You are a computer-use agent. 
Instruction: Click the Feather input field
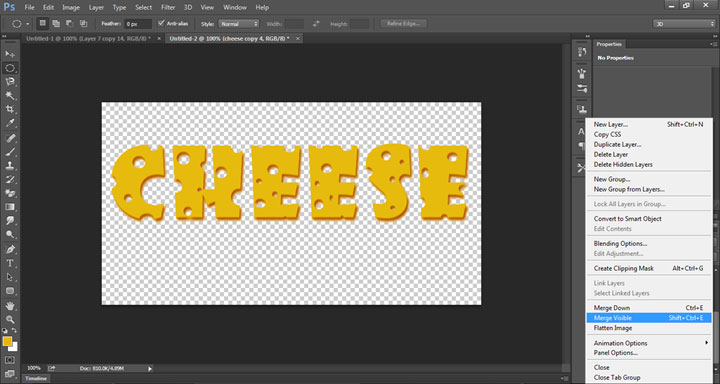pos(138,24)
